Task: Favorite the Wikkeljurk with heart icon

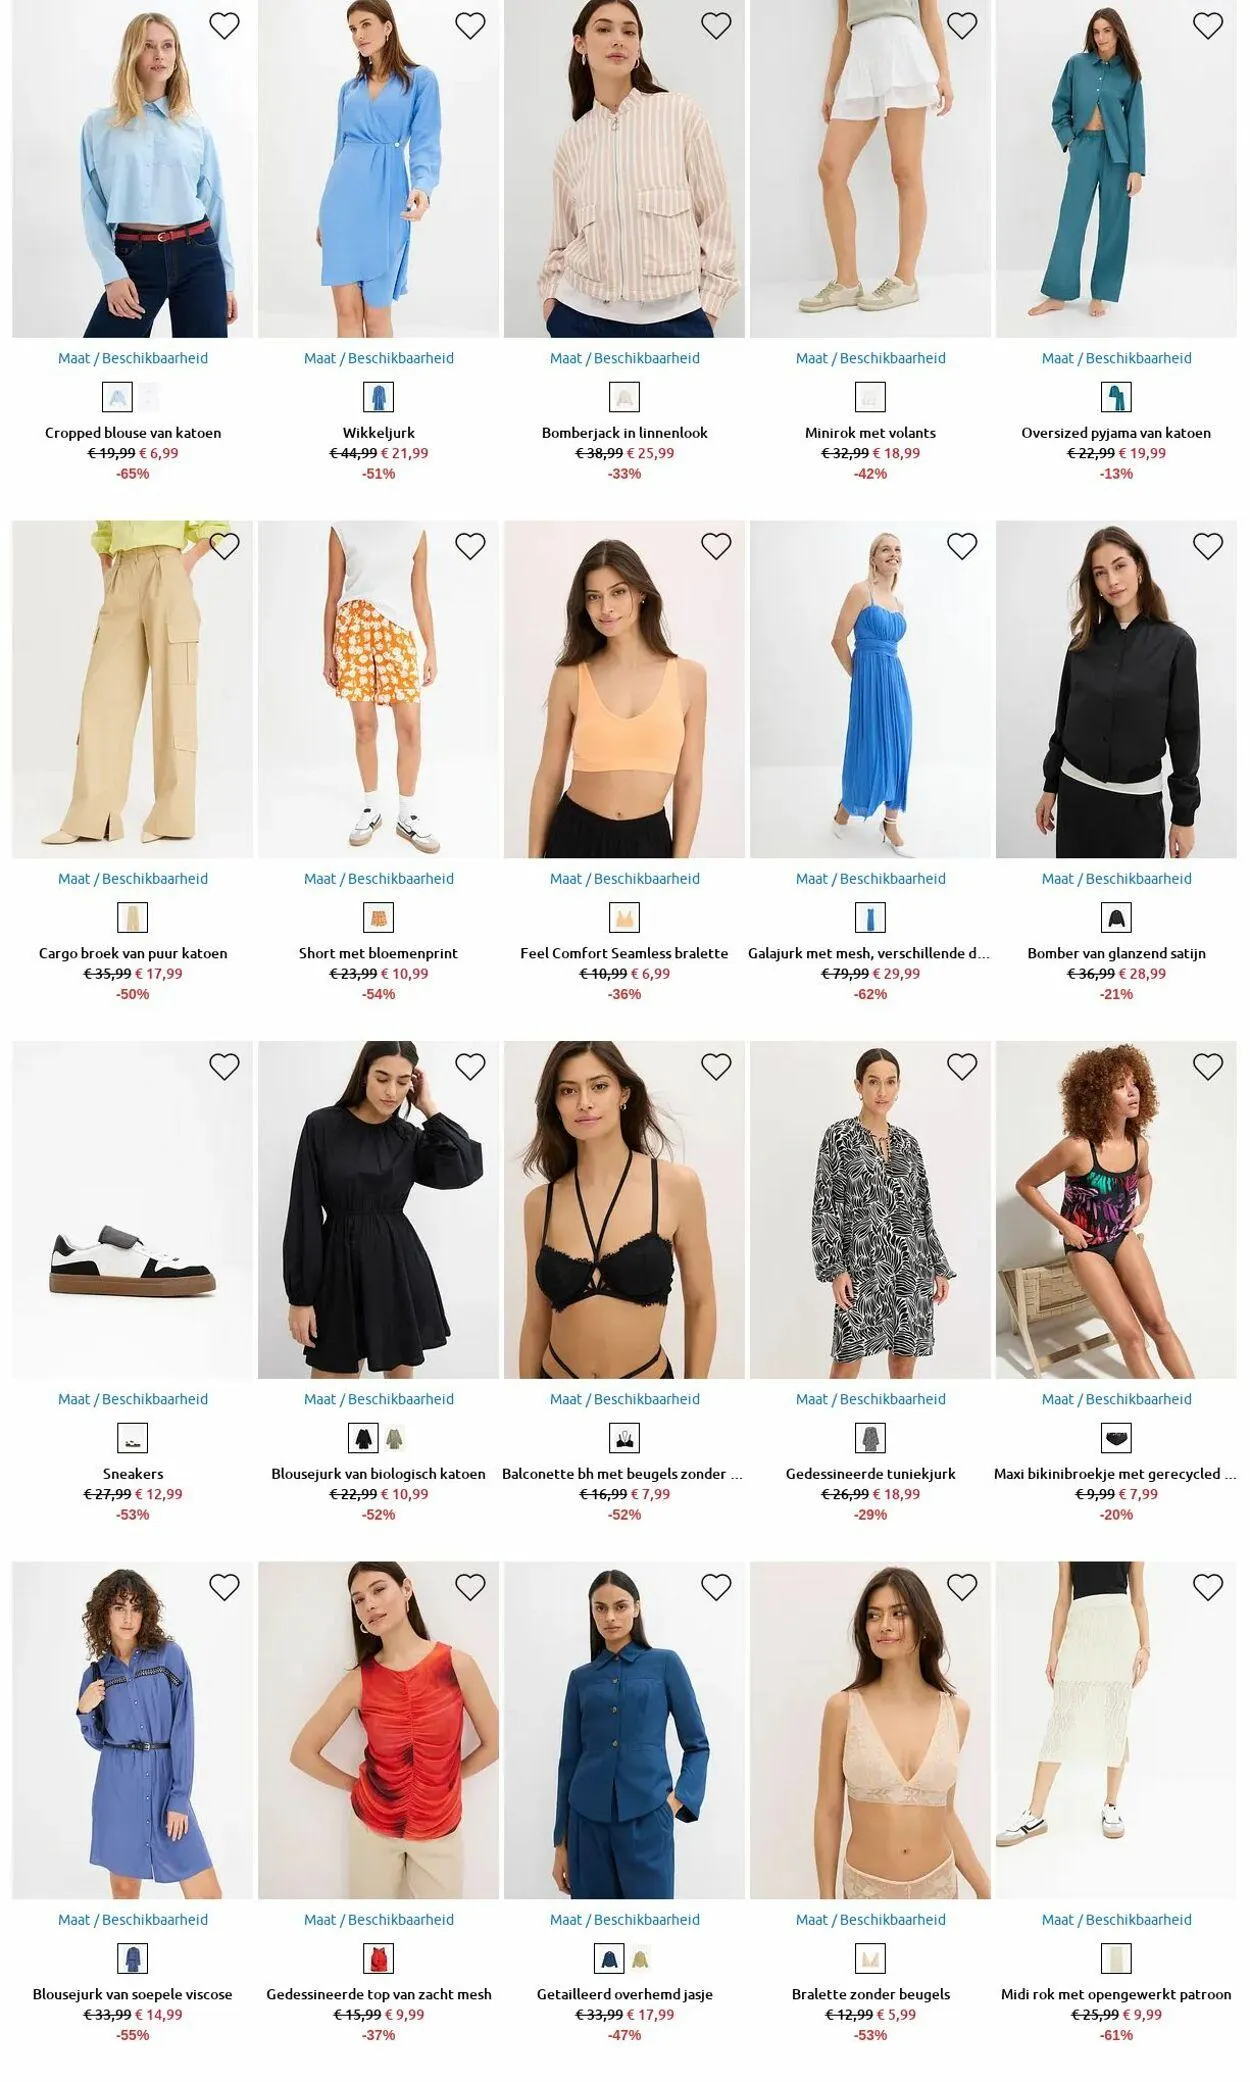Action: 470,26
